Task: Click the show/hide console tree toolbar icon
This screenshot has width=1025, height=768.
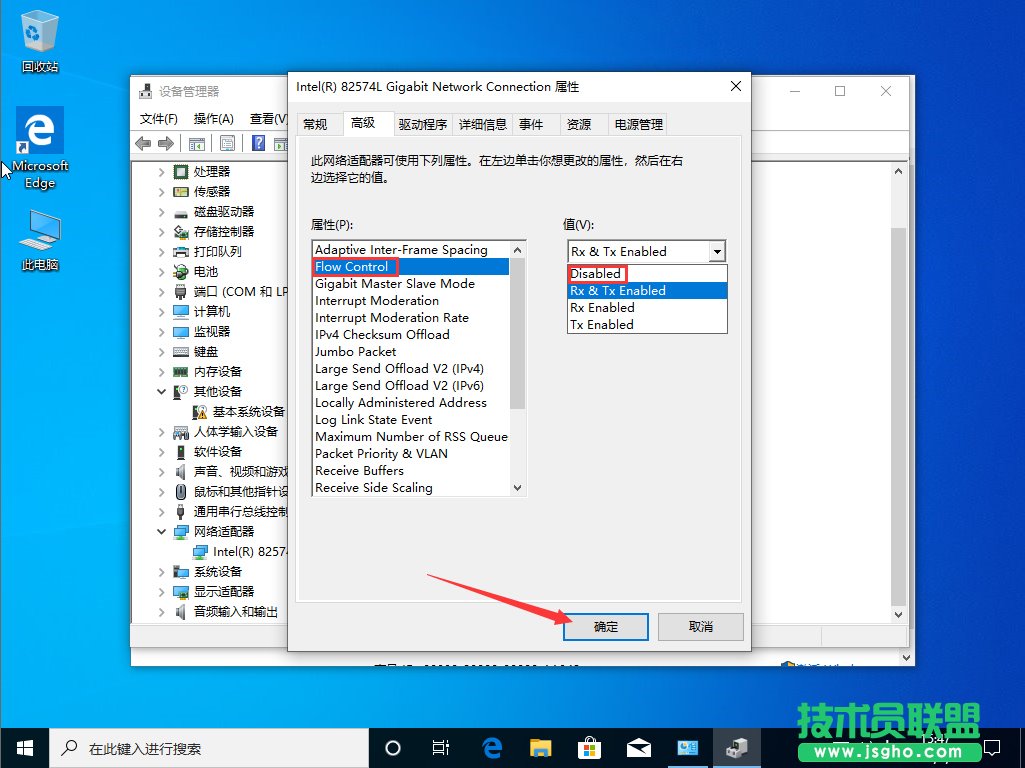Action: [x=197, y=143]
